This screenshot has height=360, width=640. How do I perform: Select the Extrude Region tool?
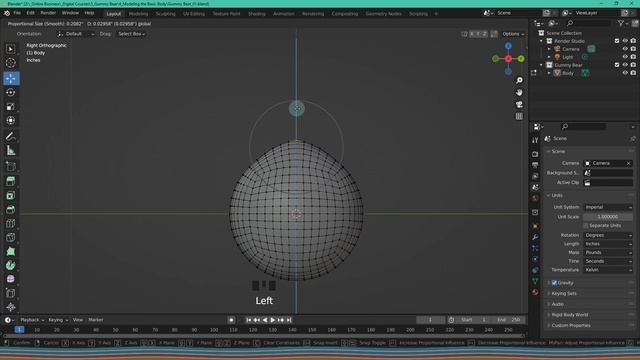(11, 181)
